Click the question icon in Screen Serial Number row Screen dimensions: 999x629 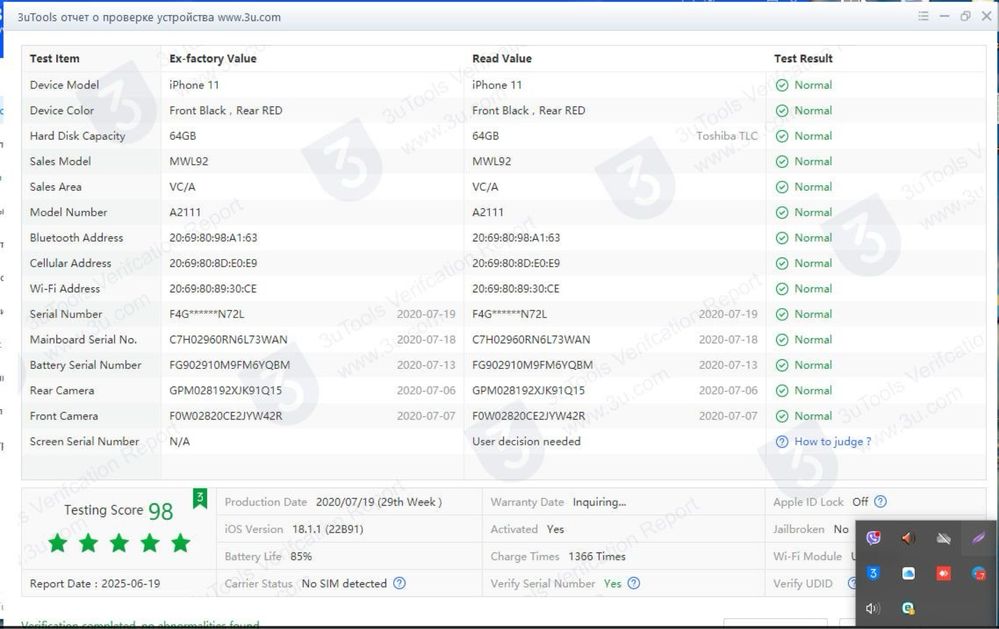click(x=782, y=442)
